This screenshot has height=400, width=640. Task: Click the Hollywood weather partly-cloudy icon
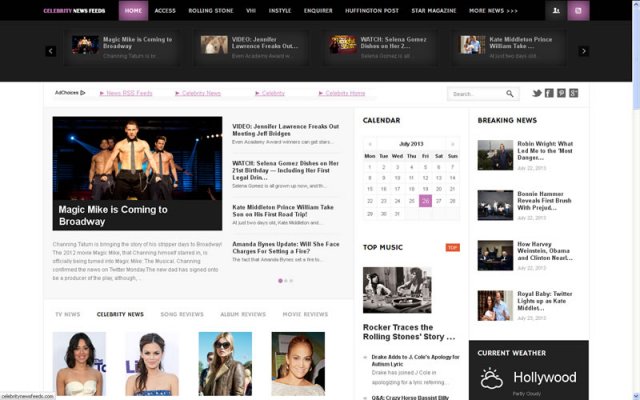(491, 378)
